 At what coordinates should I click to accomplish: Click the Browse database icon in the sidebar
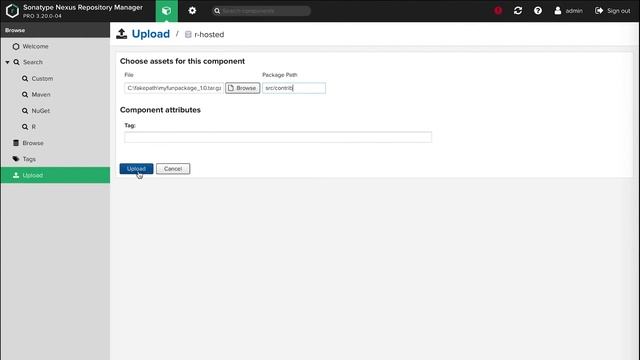(x=16, y=143)
